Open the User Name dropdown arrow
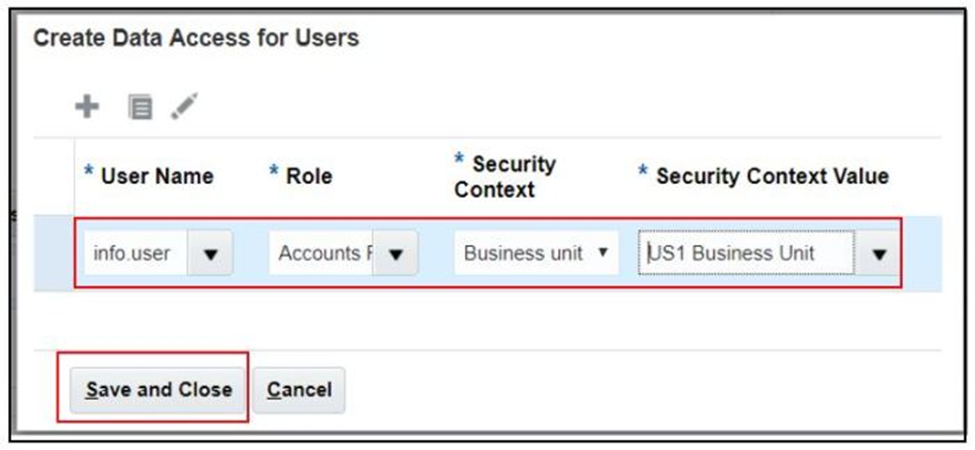Viewport: 975px width, 450px height. coord(210,253)
